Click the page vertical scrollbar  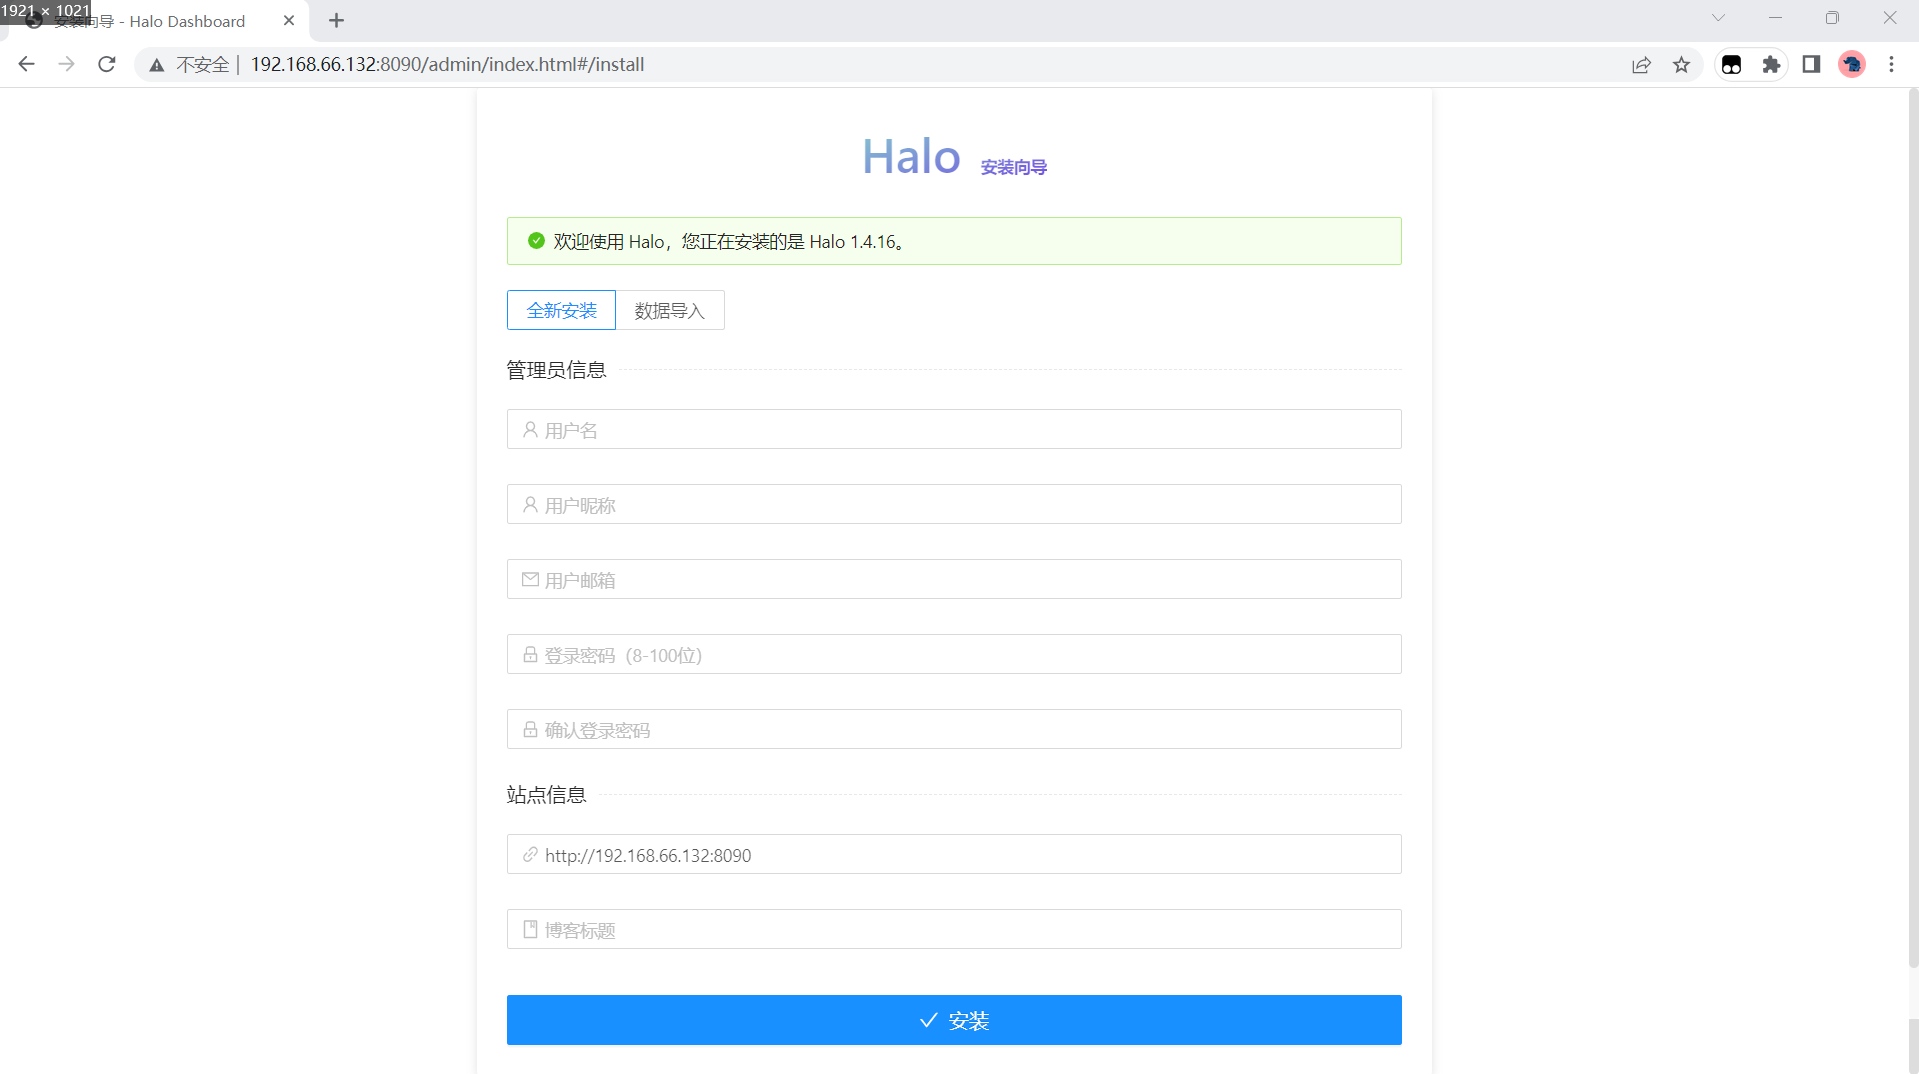(1912, 530)
